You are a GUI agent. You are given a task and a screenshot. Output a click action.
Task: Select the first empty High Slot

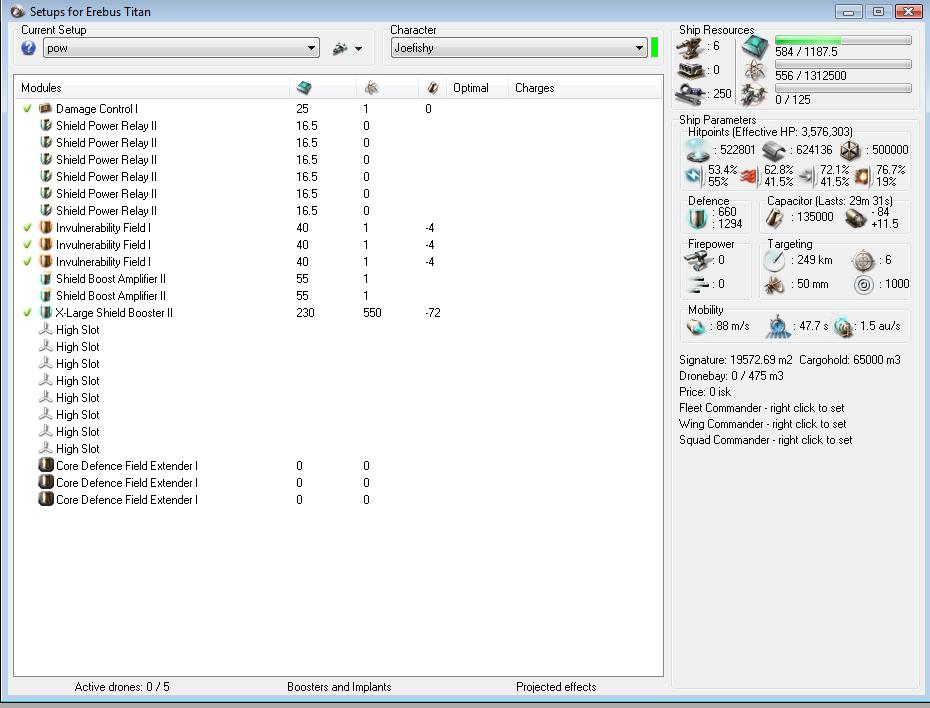338,330
